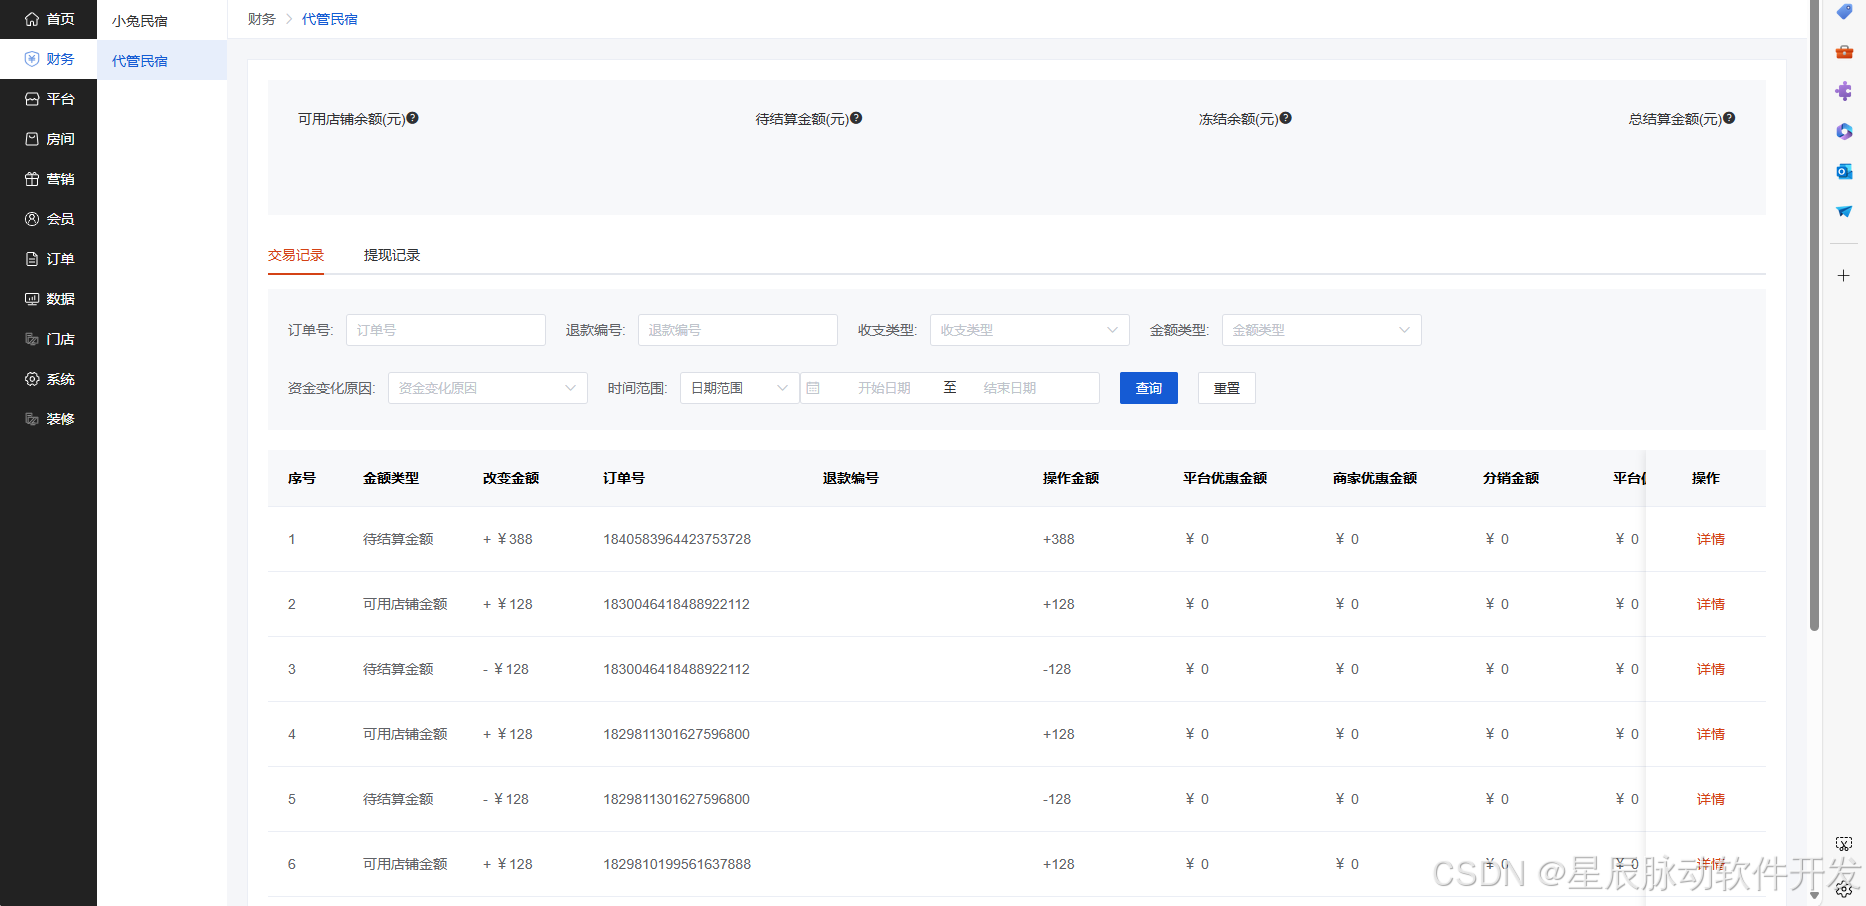Click the 结束日期 end date field
This screenshot has height=906, width=1866.
click(1010, 388)
